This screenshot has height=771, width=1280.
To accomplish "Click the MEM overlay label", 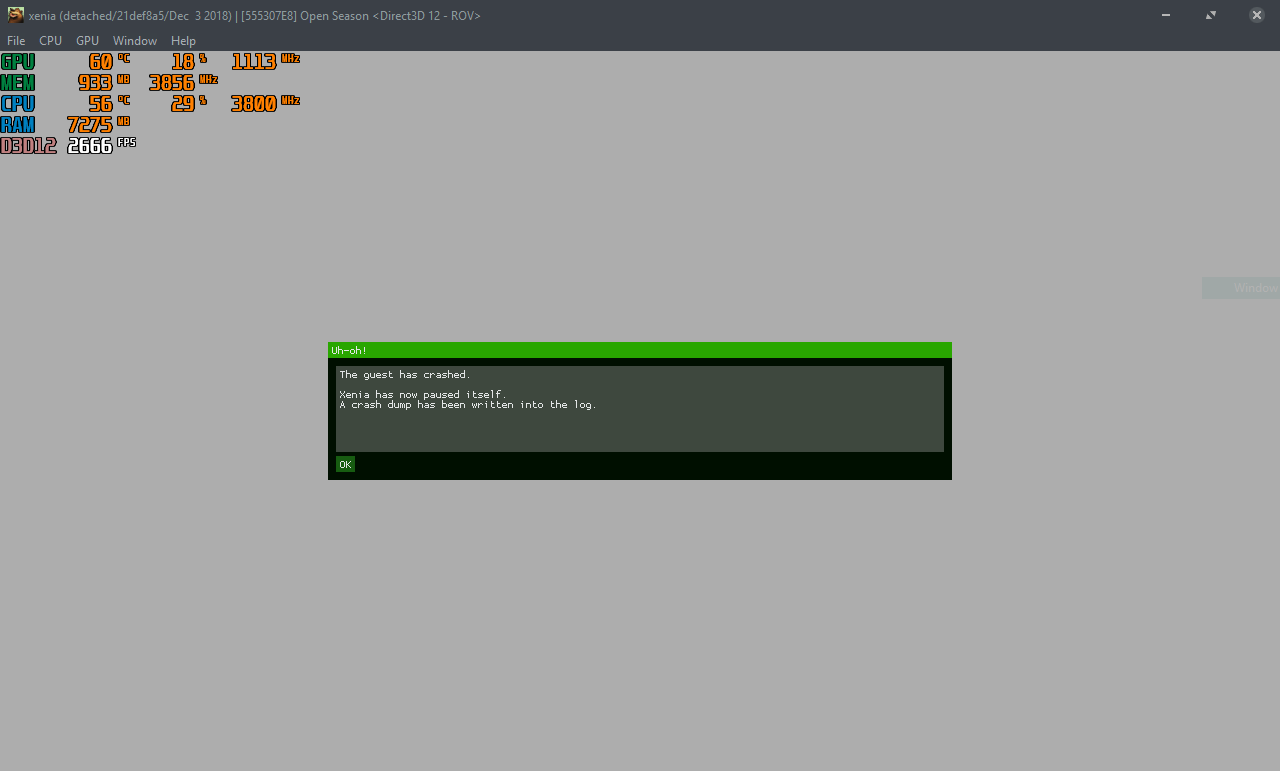I will (18, 82).
